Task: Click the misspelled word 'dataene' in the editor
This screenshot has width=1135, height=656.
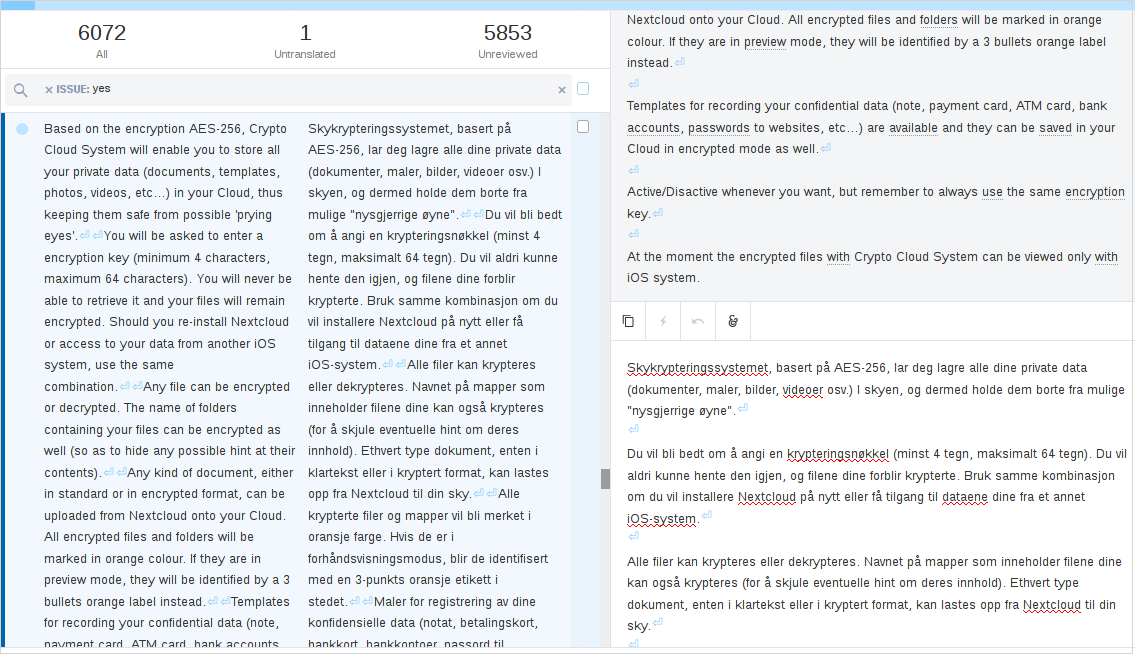Action: pyautogui.click(x=965, y=497)
